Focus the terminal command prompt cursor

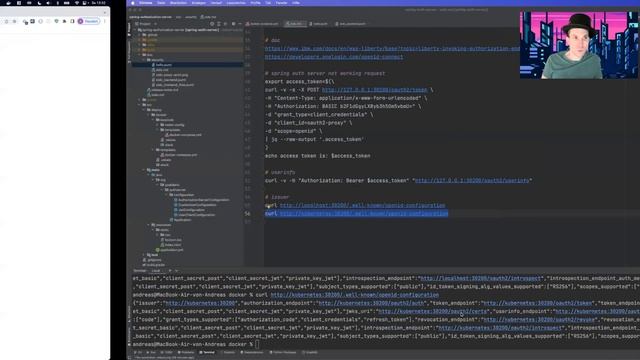coord(257,344)
